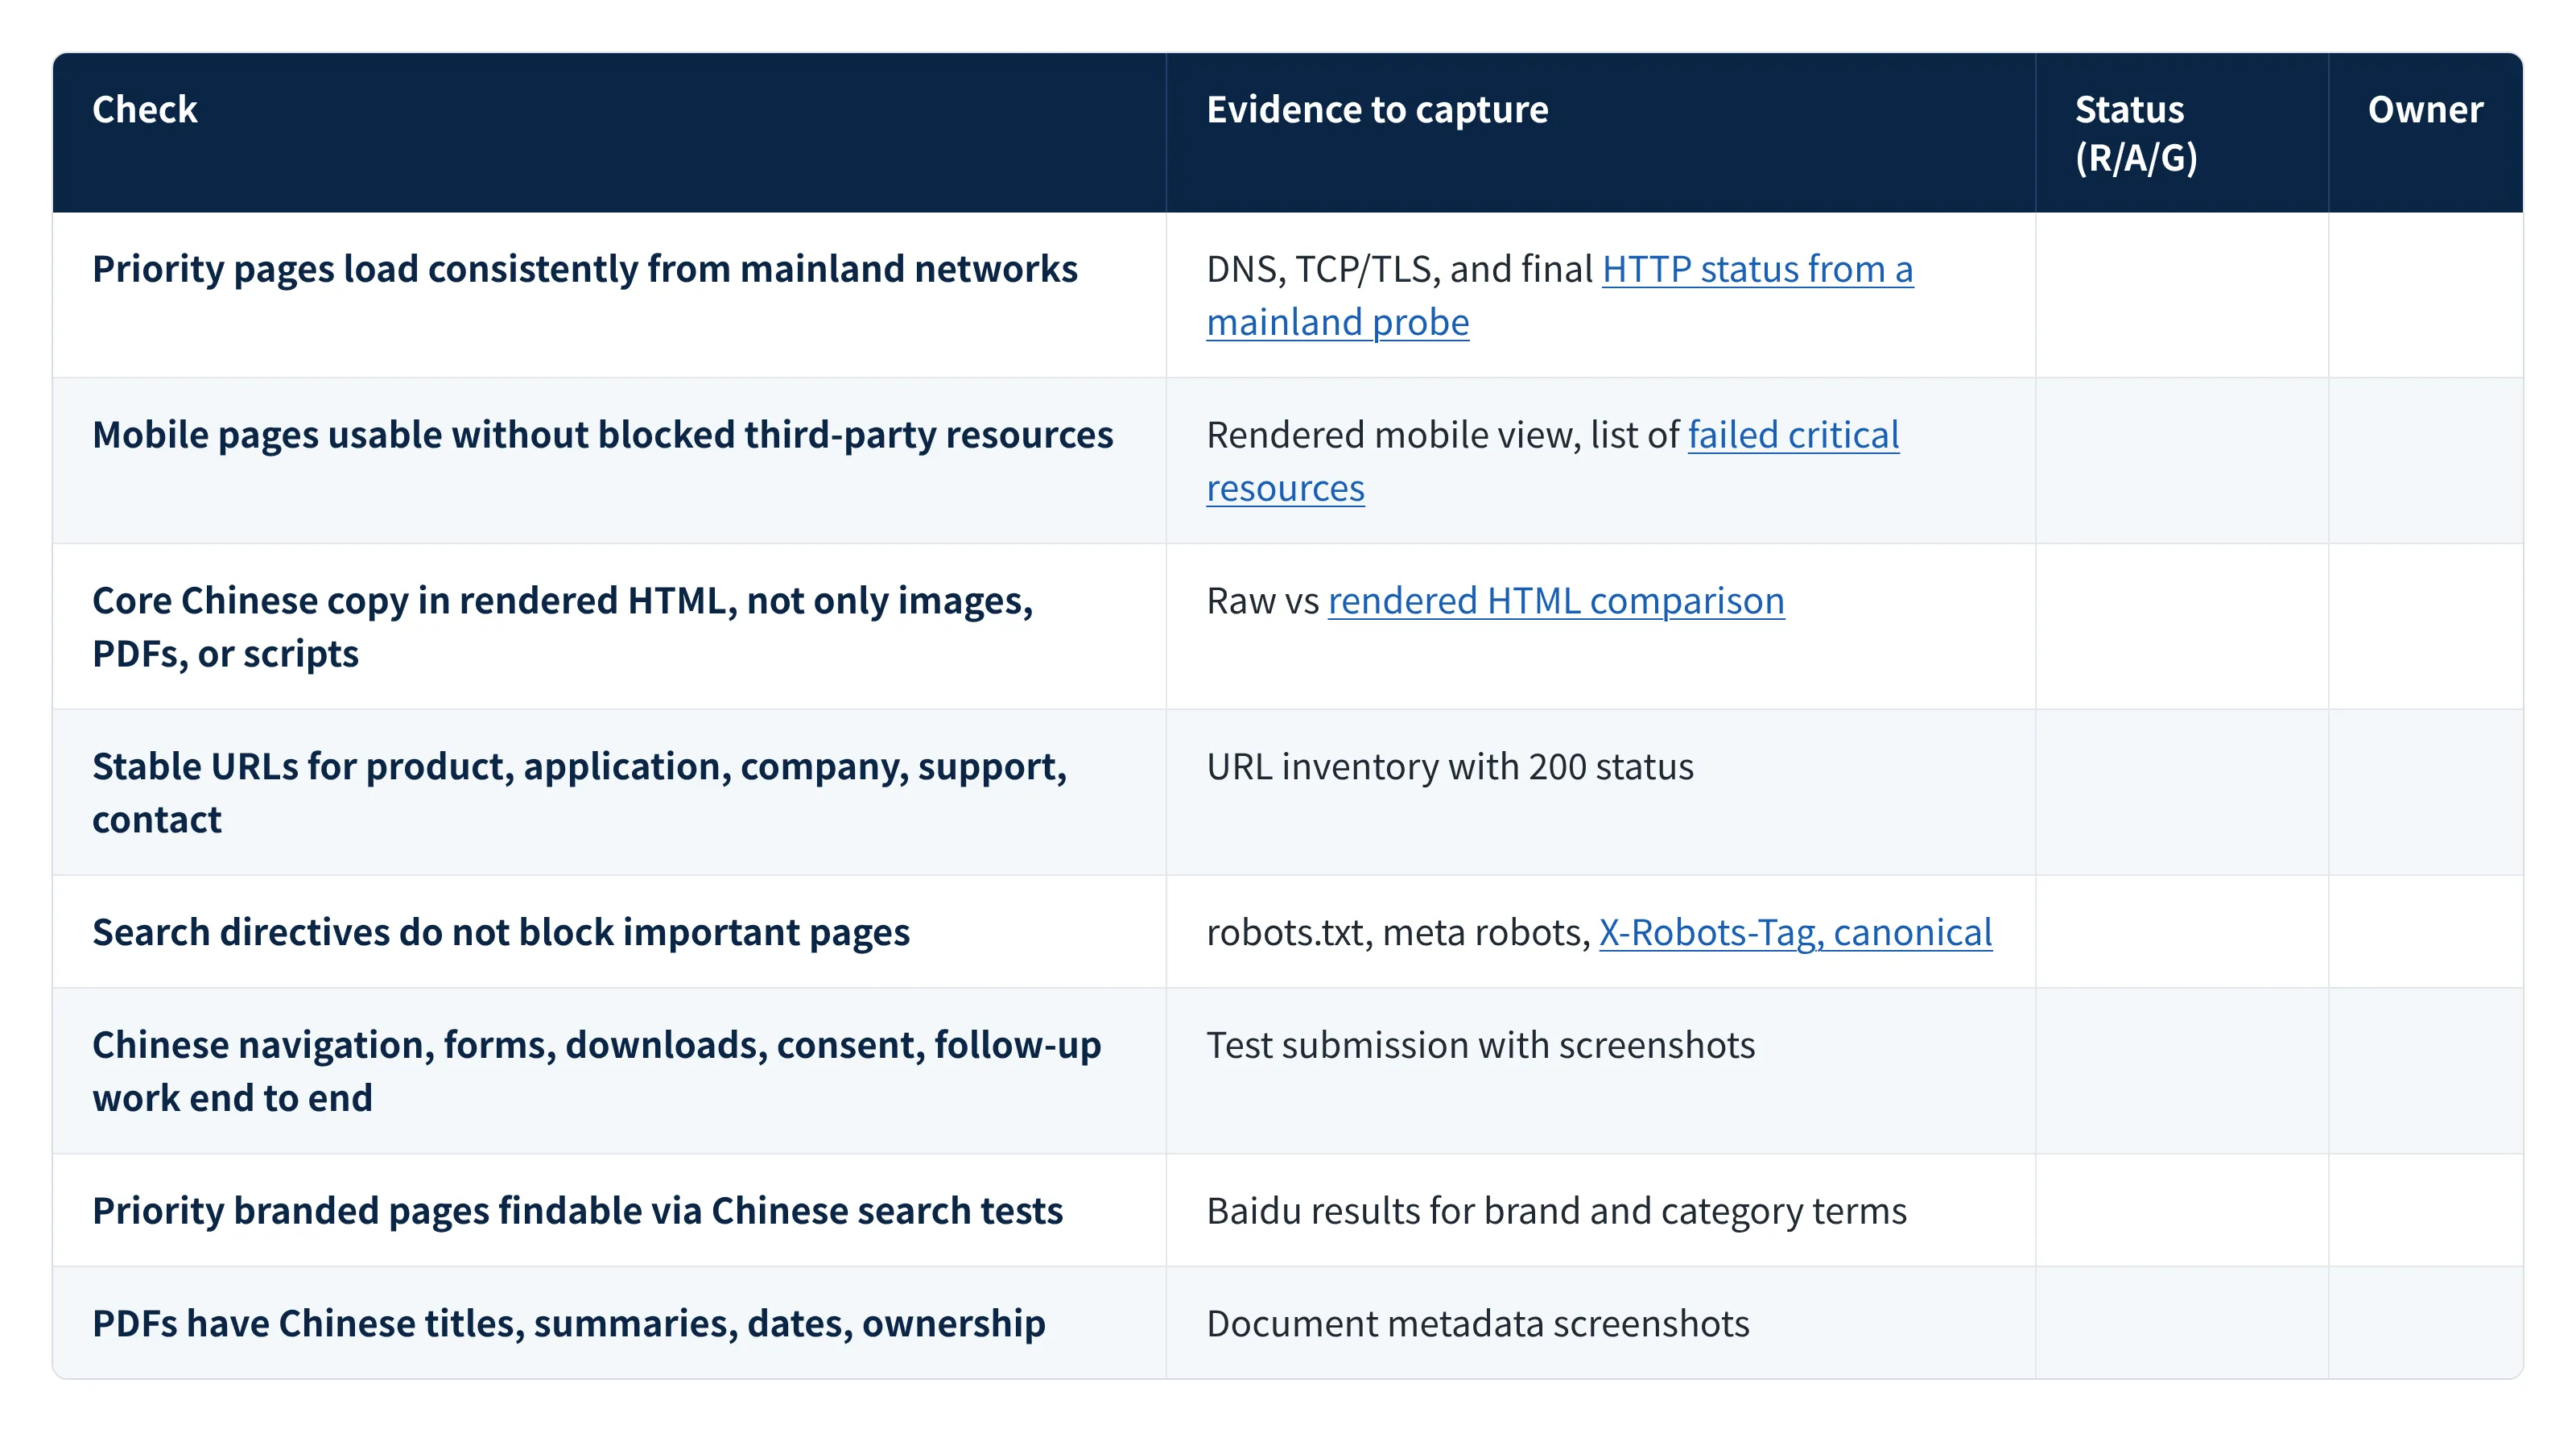Click the 'X-Robots-Tag, canonical' link
2576x1433 pixels.
[x=1795, y=933]
